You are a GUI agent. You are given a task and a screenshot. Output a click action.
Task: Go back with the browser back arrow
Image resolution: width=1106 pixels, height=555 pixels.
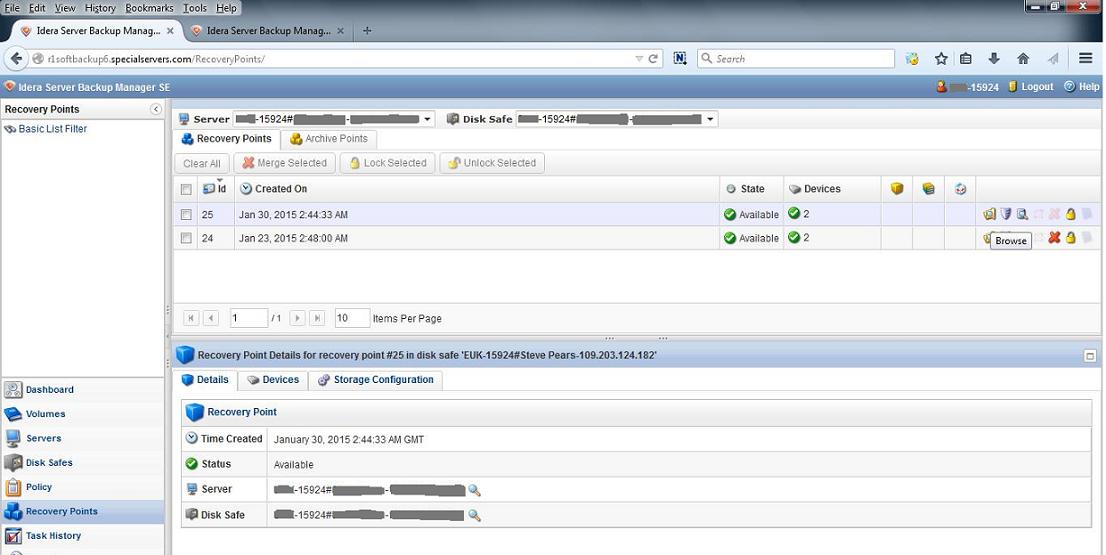click(x=16, y=59)
